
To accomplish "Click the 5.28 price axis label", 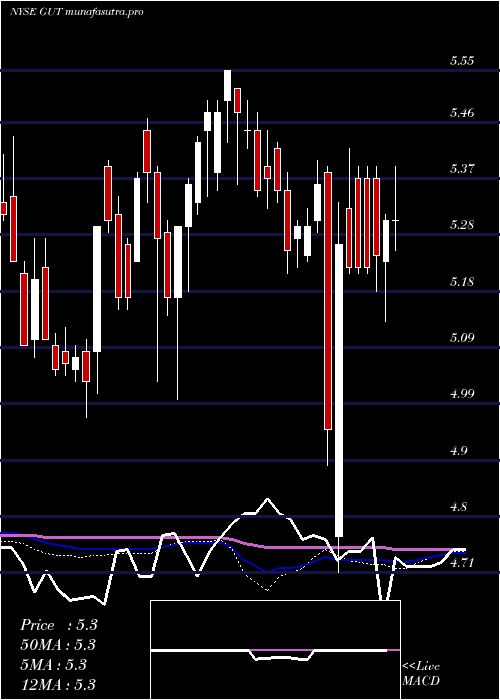I will [462, 225].
